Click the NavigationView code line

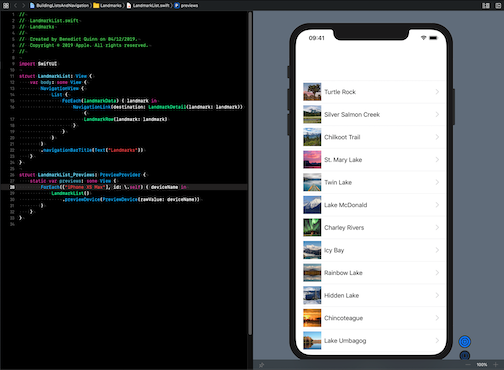[62, 88]
